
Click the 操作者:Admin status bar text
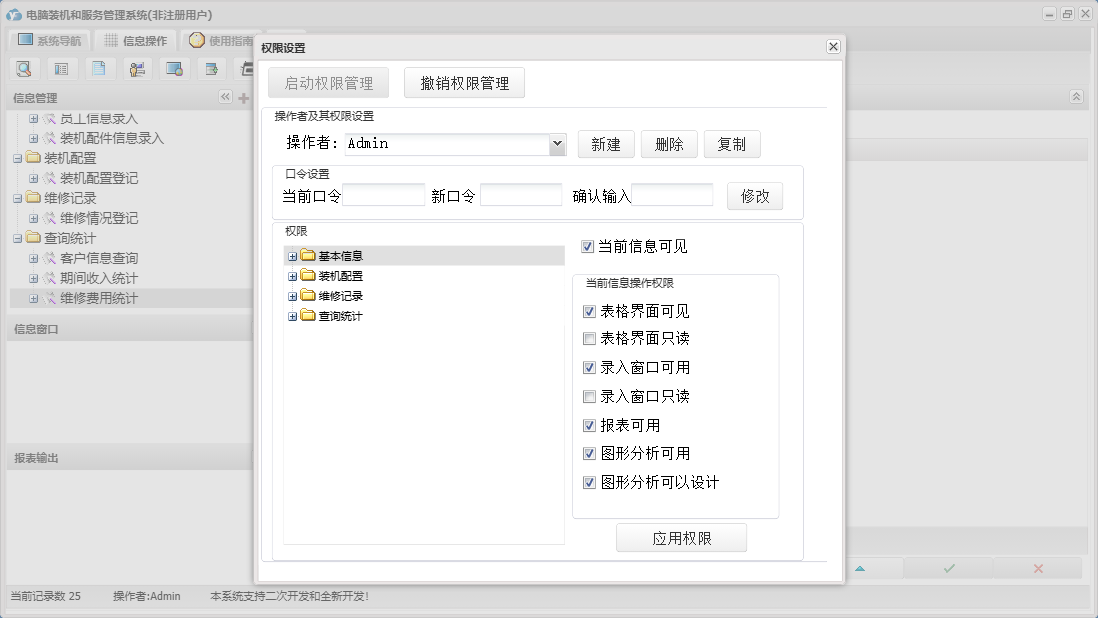coord(146,596)
